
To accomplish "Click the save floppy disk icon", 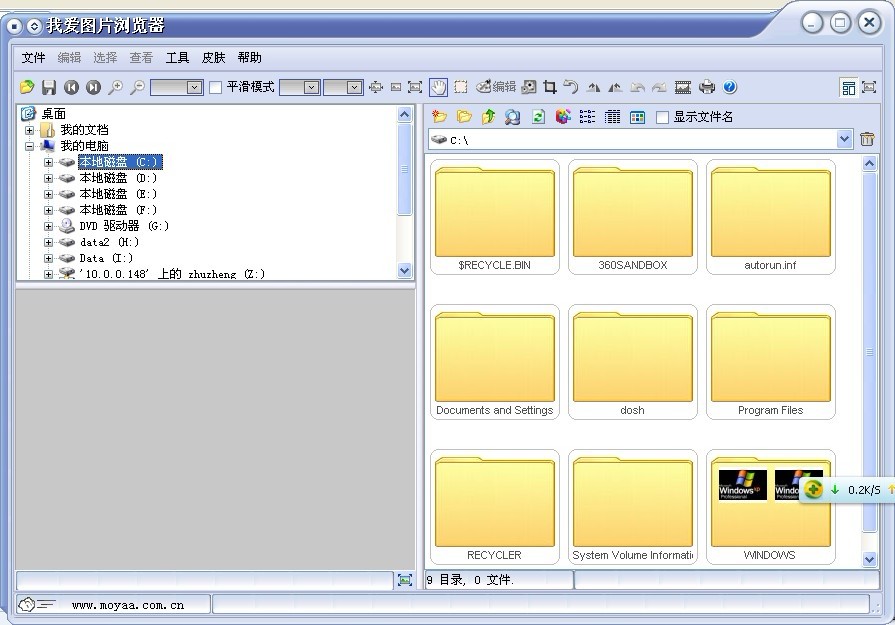I will pos(49,87).
